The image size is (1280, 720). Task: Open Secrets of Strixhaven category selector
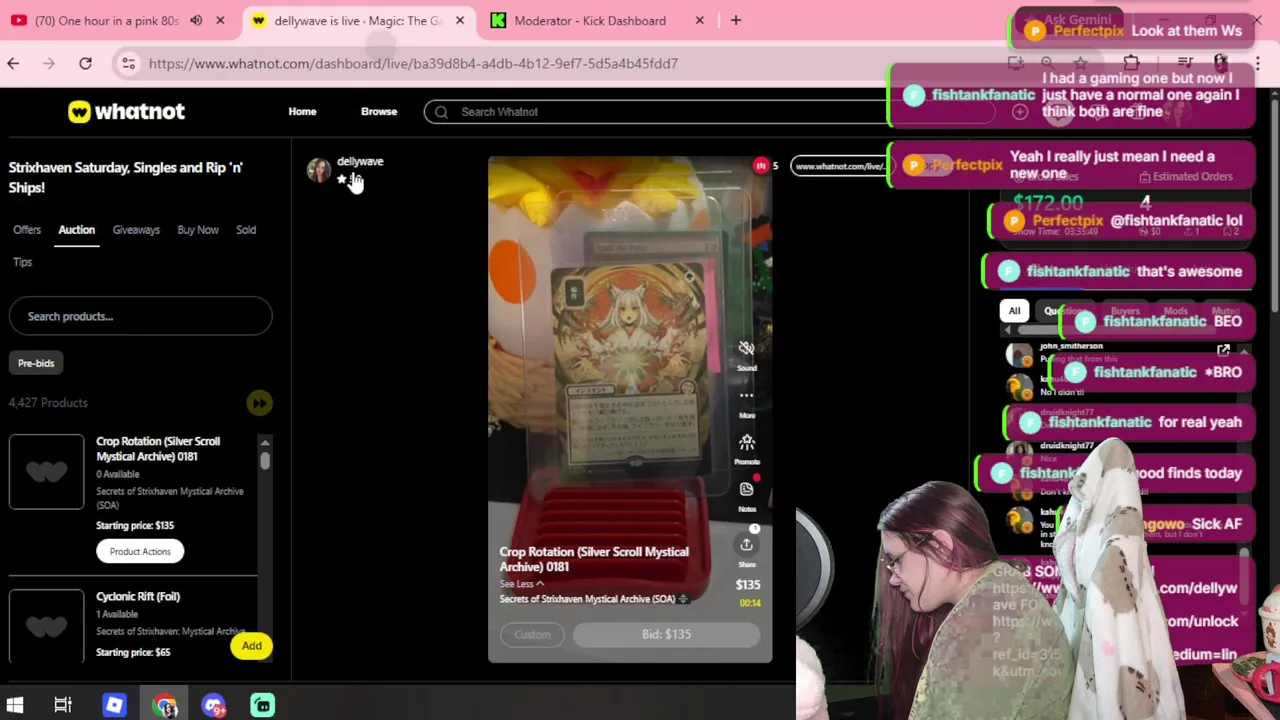[594, 599]
